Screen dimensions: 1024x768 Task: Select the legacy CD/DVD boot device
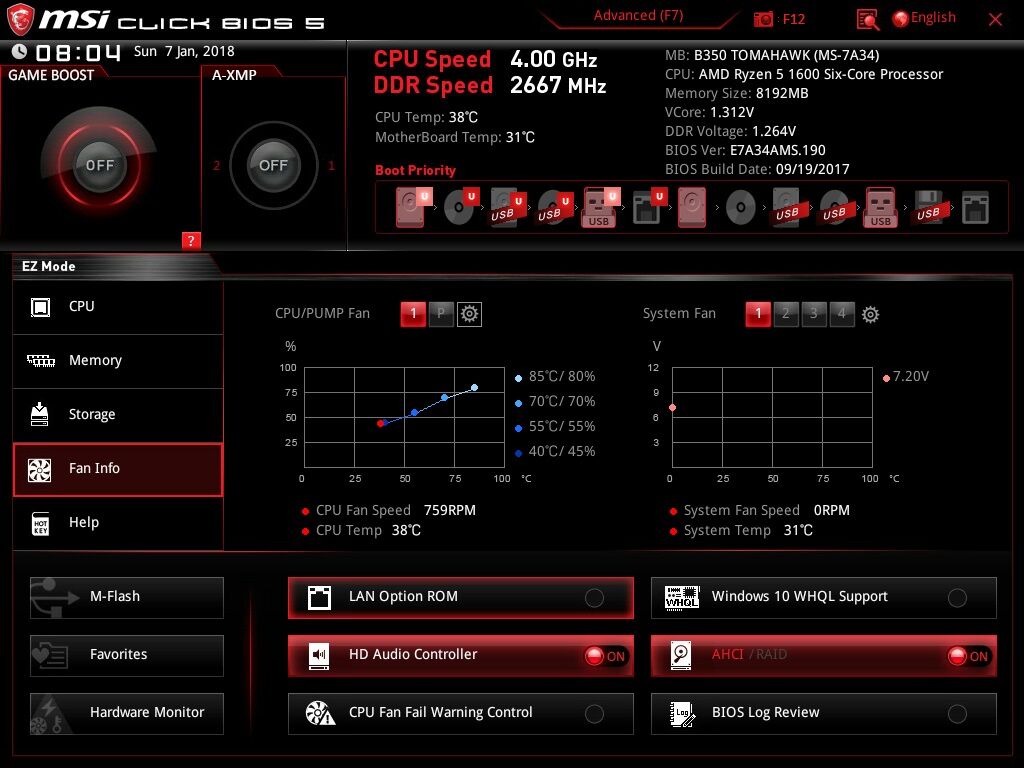(741, 208)
